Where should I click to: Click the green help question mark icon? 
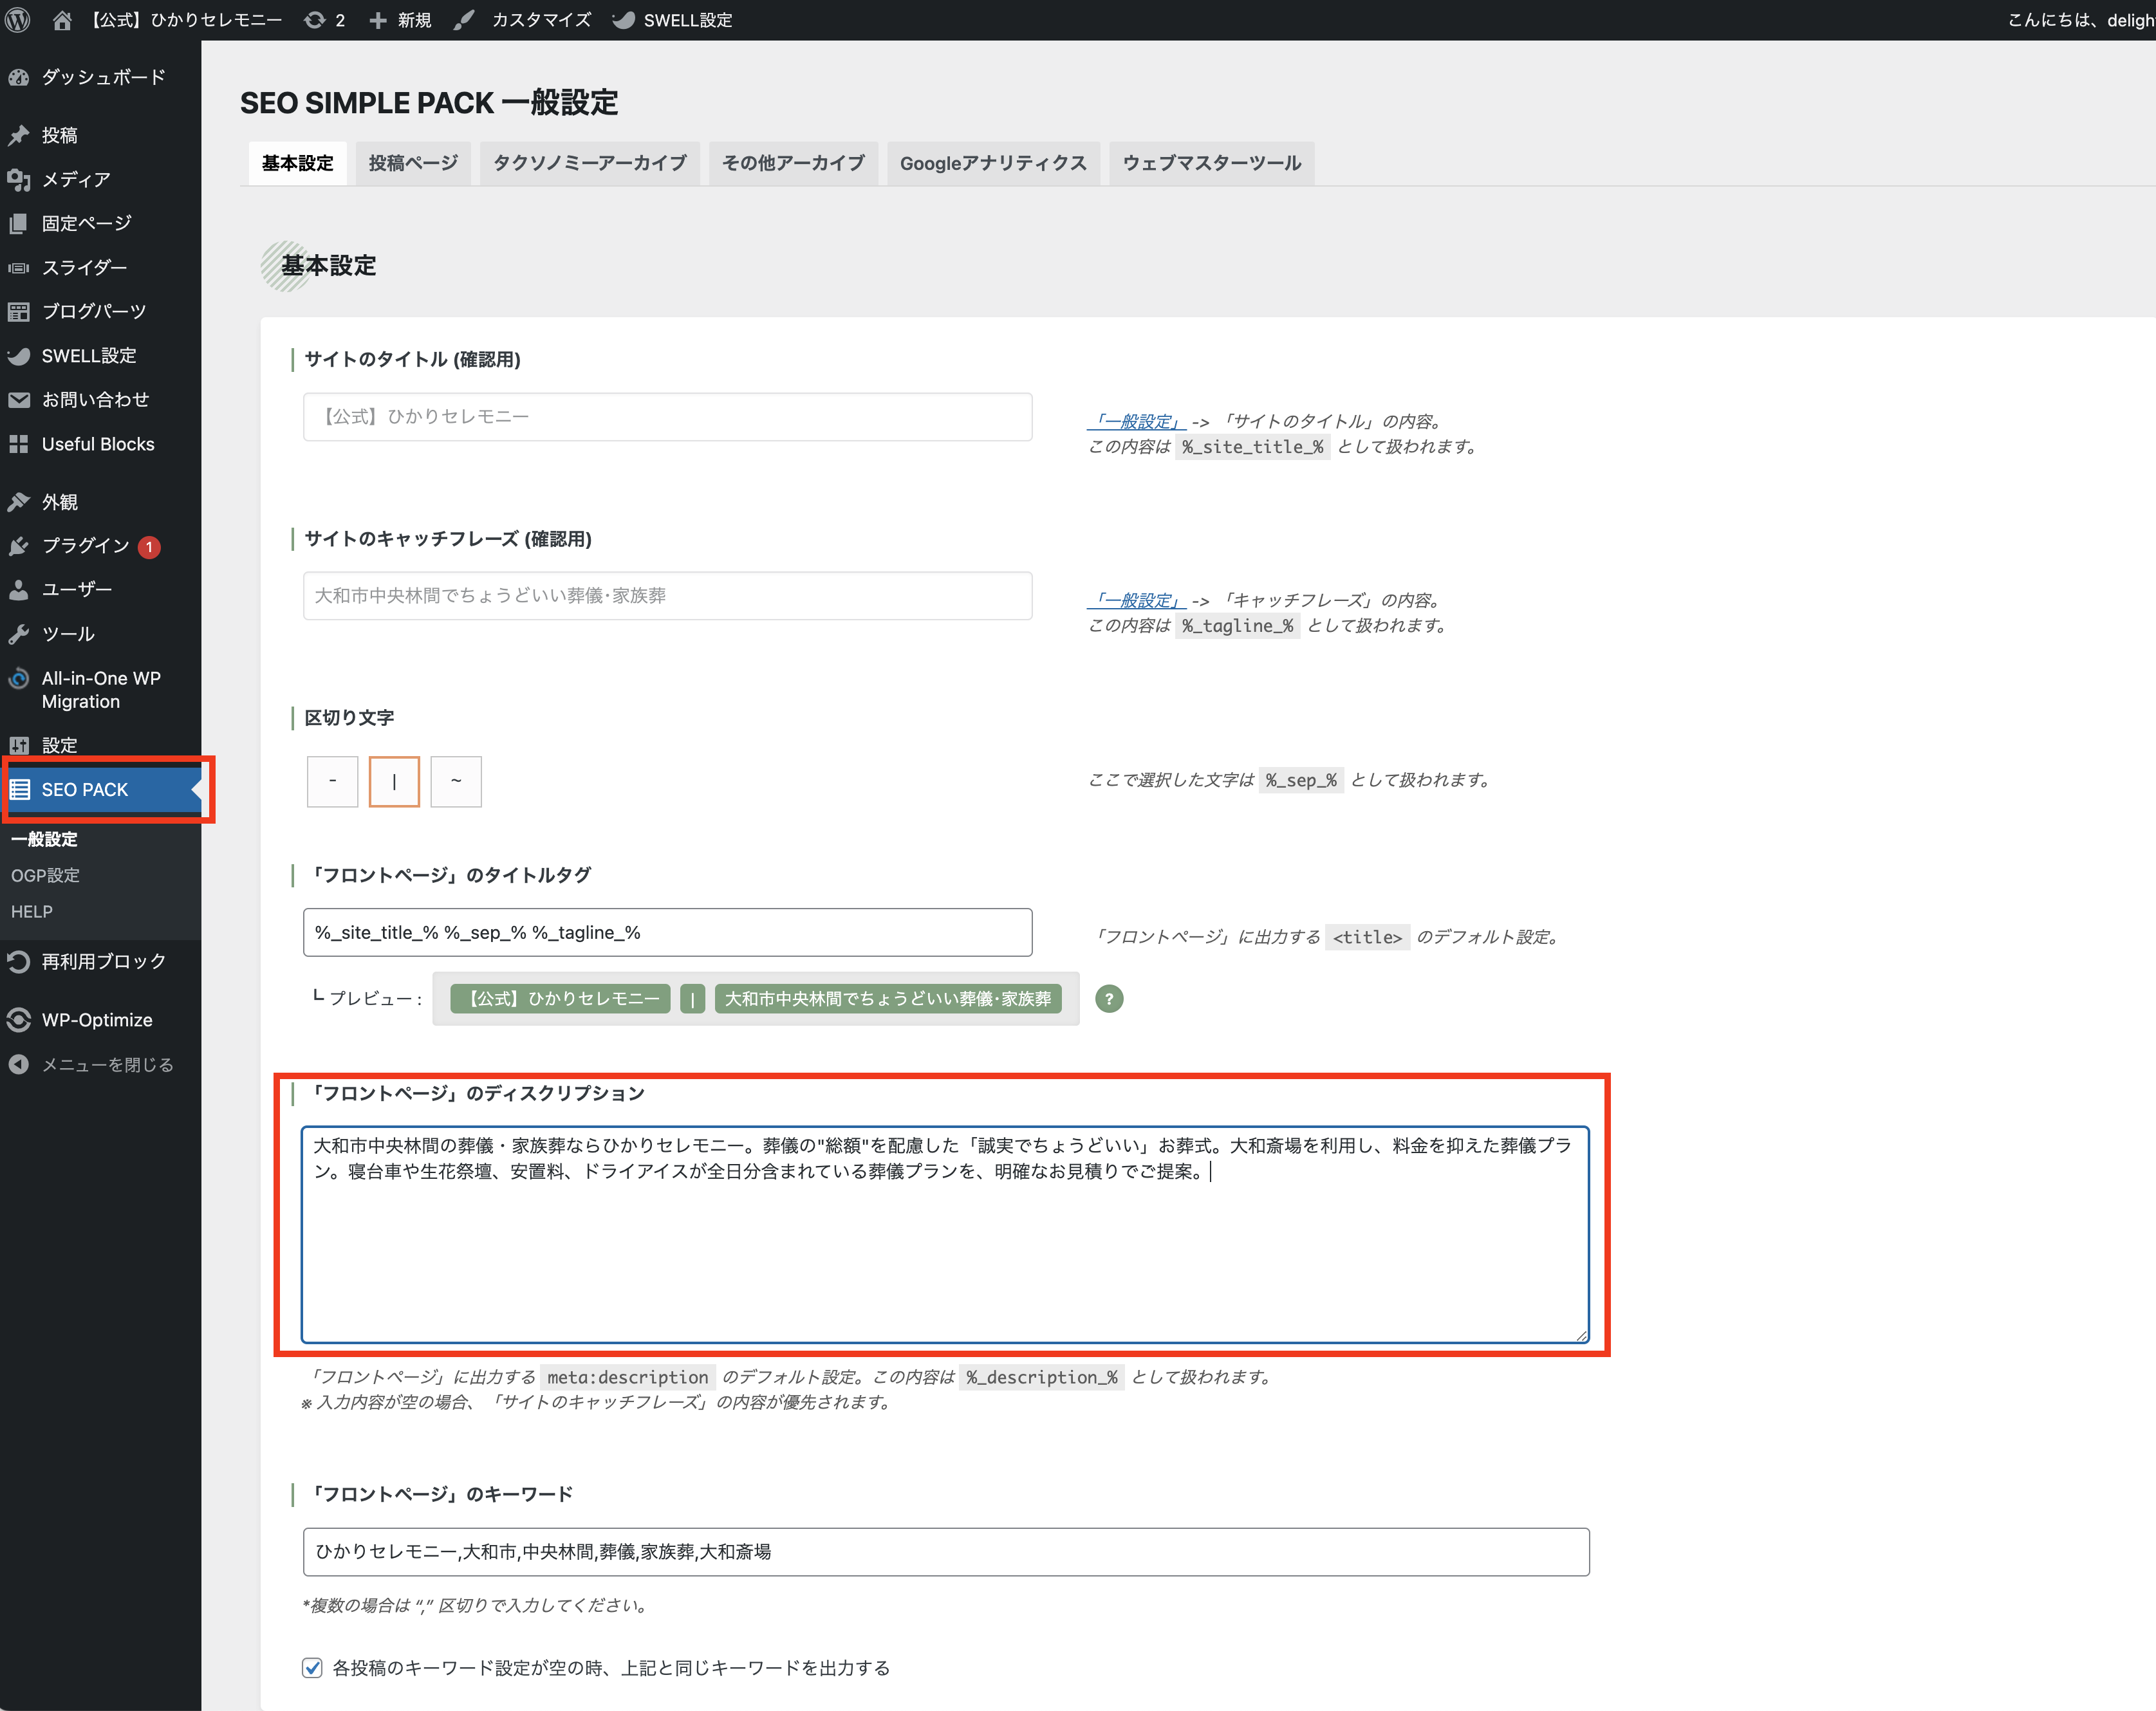coord(1109,998)
